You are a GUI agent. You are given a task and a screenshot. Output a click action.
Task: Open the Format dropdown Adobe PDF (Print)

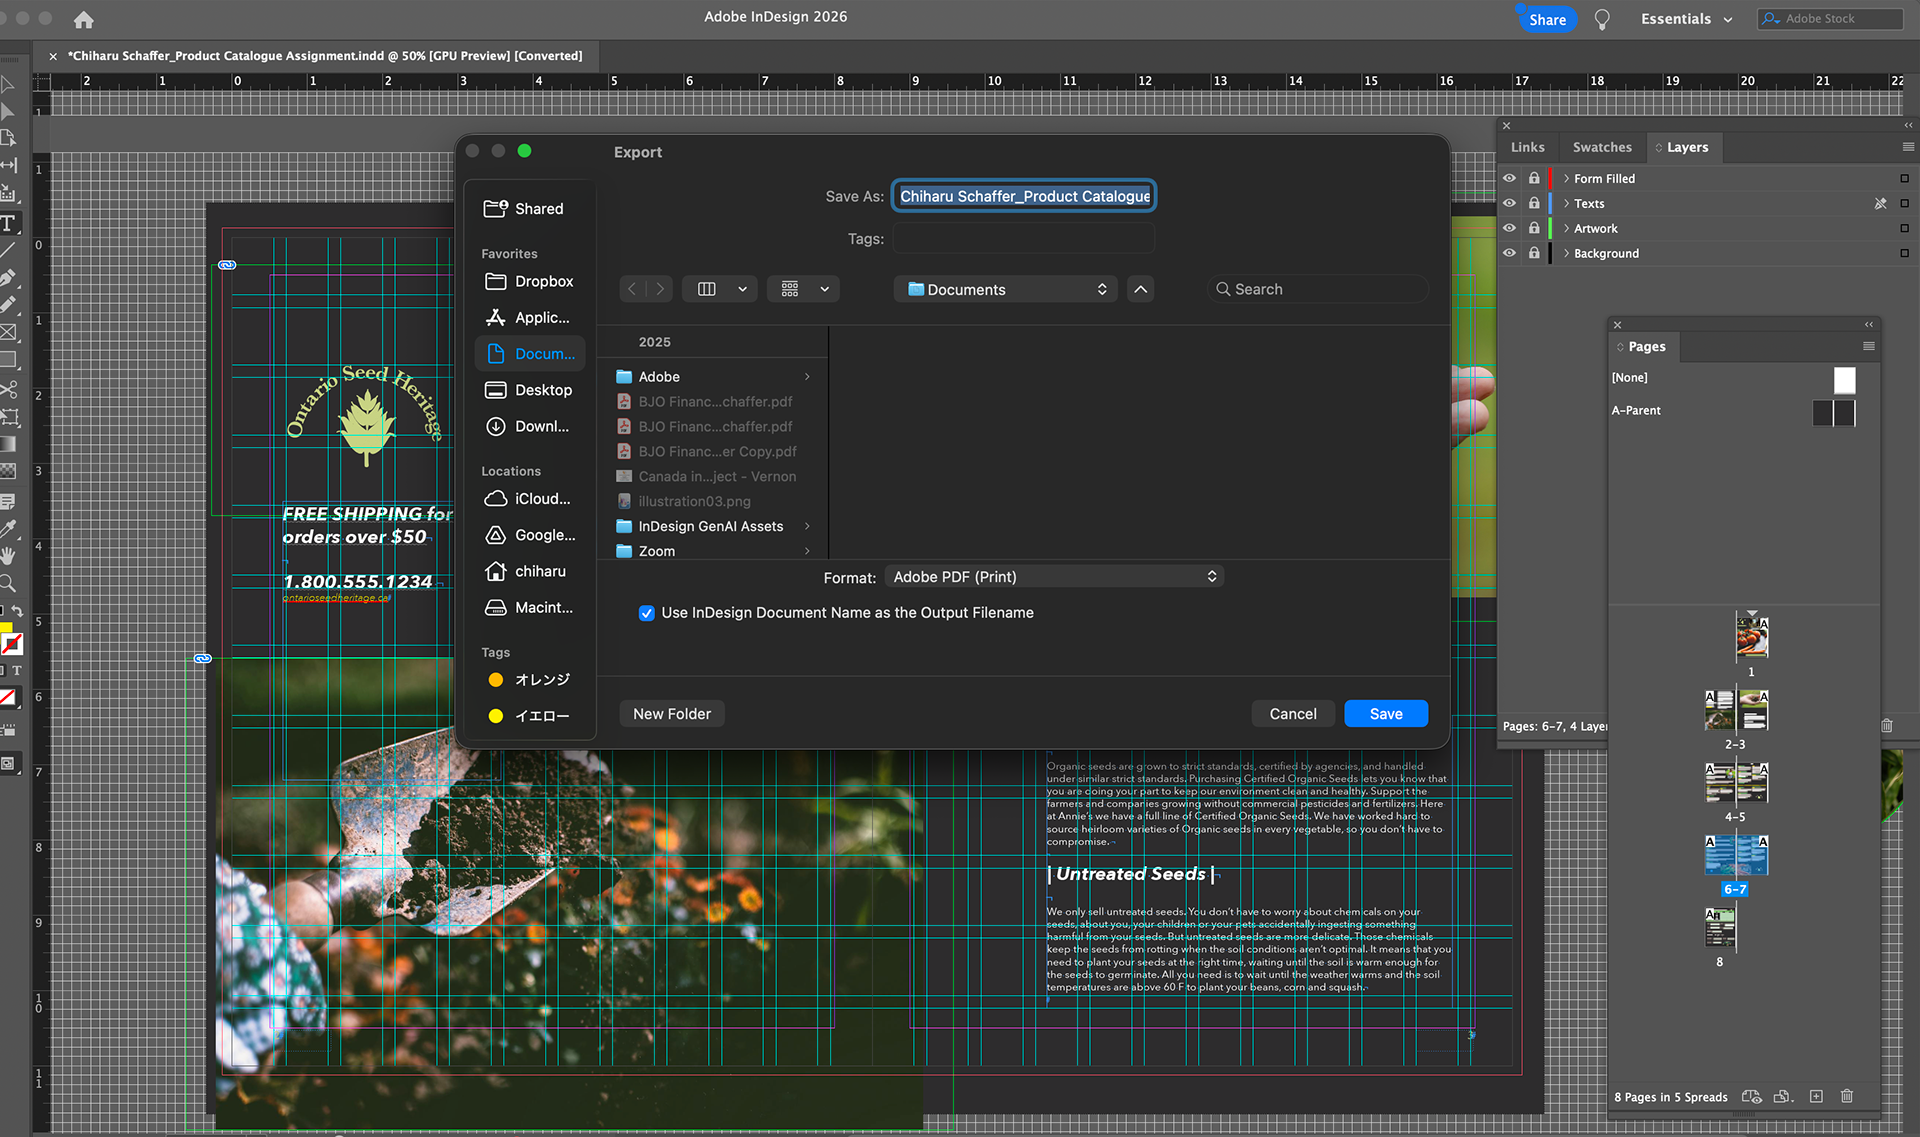(x=1054, y=577)
